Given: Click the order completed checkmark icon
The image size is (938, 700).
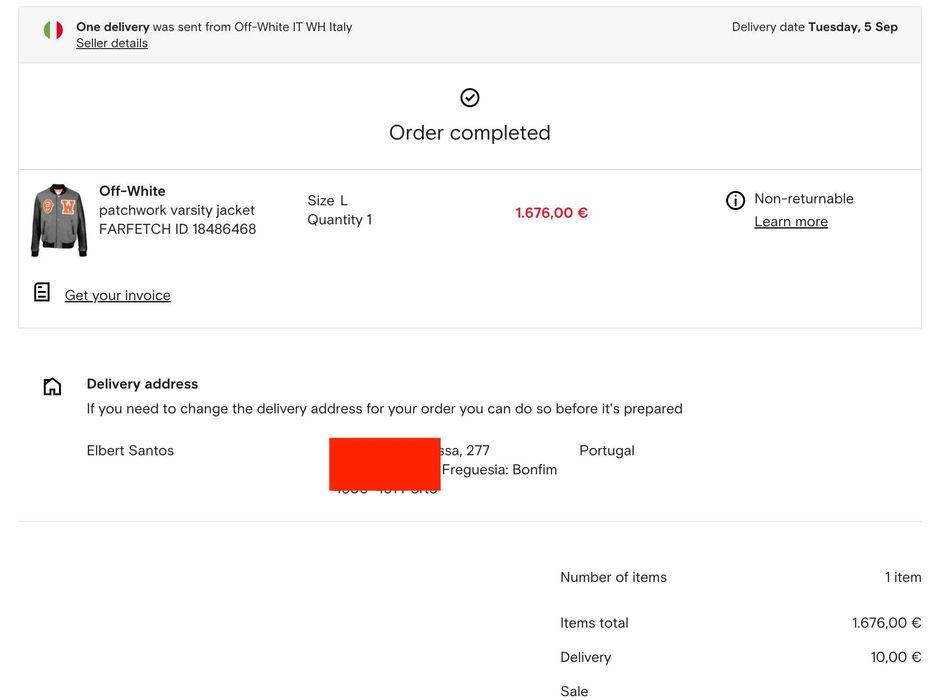Looking at the screenshot, I should [470, 97].
